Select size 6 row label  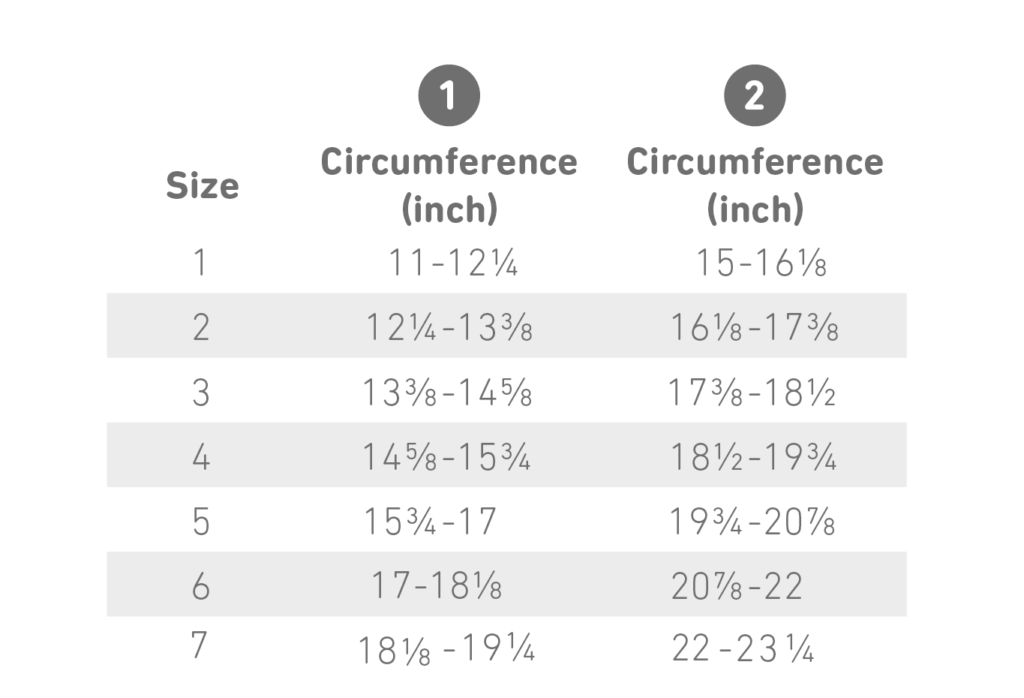(200, 586)
